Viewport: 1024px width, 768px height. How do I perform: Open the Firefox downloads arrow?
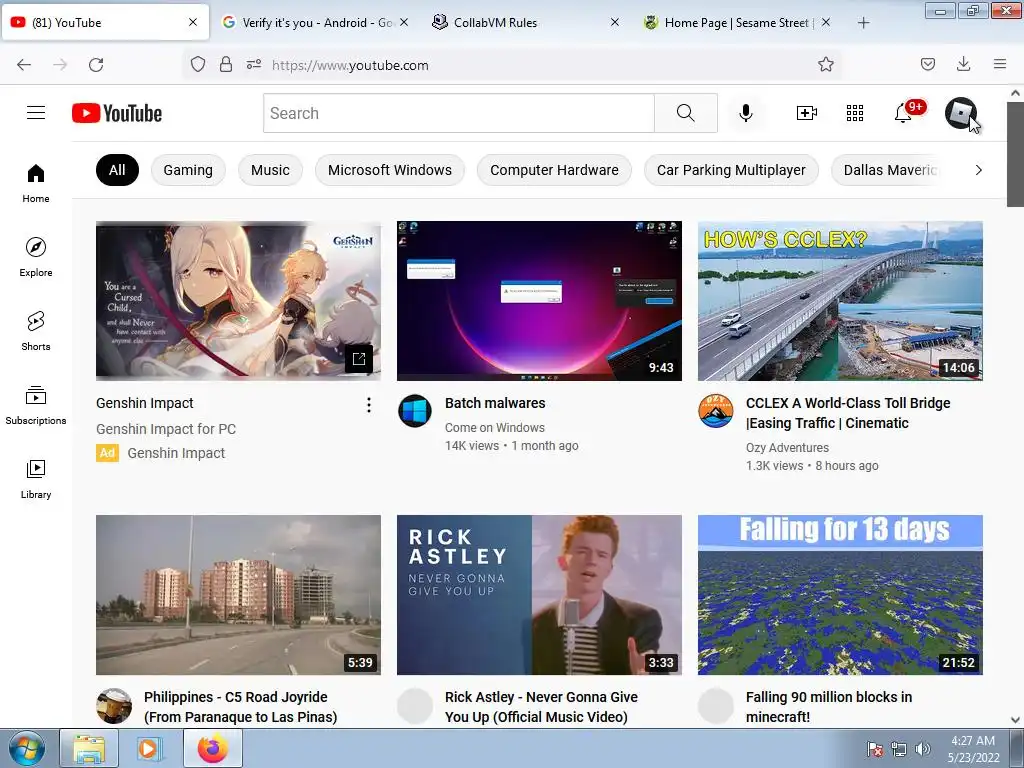pyautogui.click(x=963, y=64)
